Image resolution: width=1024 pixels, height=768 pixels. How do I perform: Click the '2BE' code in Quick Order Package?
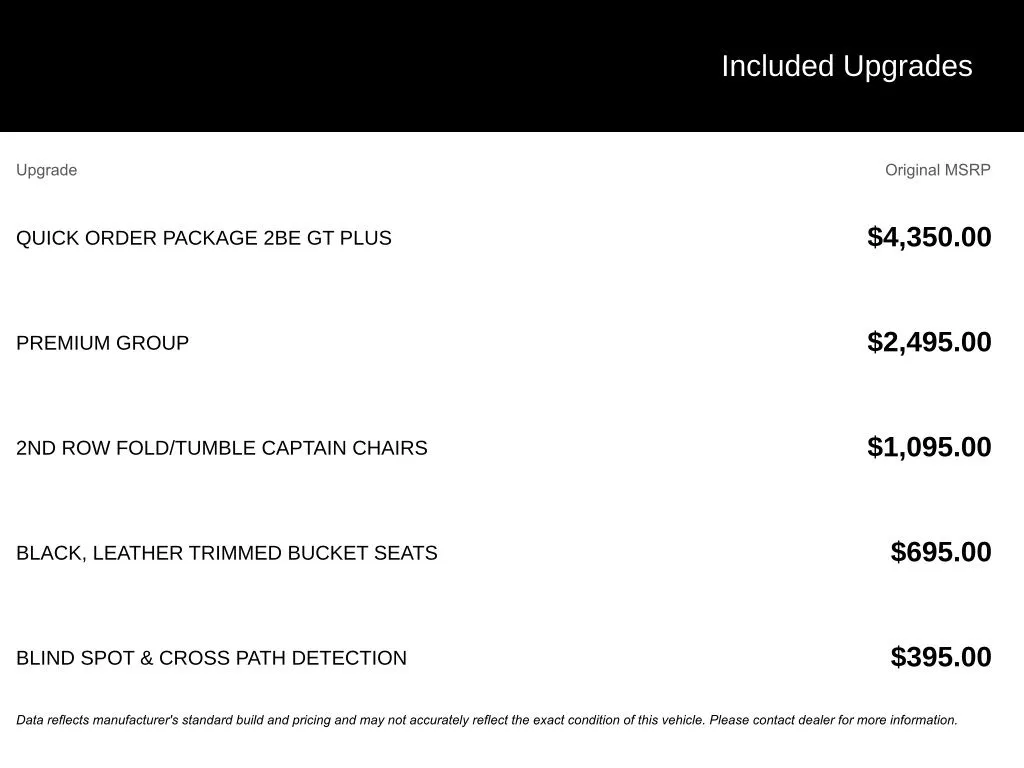(282, 238)
